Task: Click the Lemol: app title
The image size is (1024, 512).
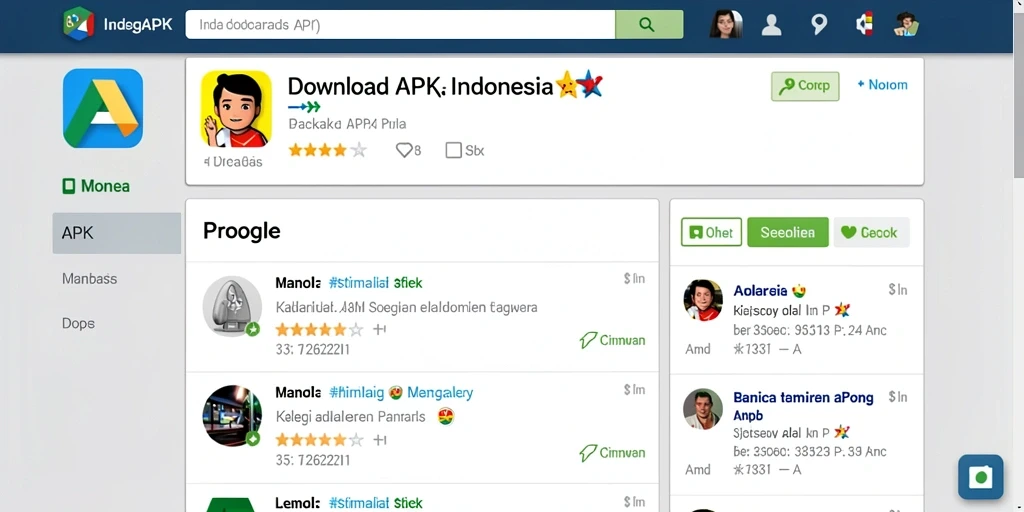Action: pyautogui.click(x=298, y=503)
